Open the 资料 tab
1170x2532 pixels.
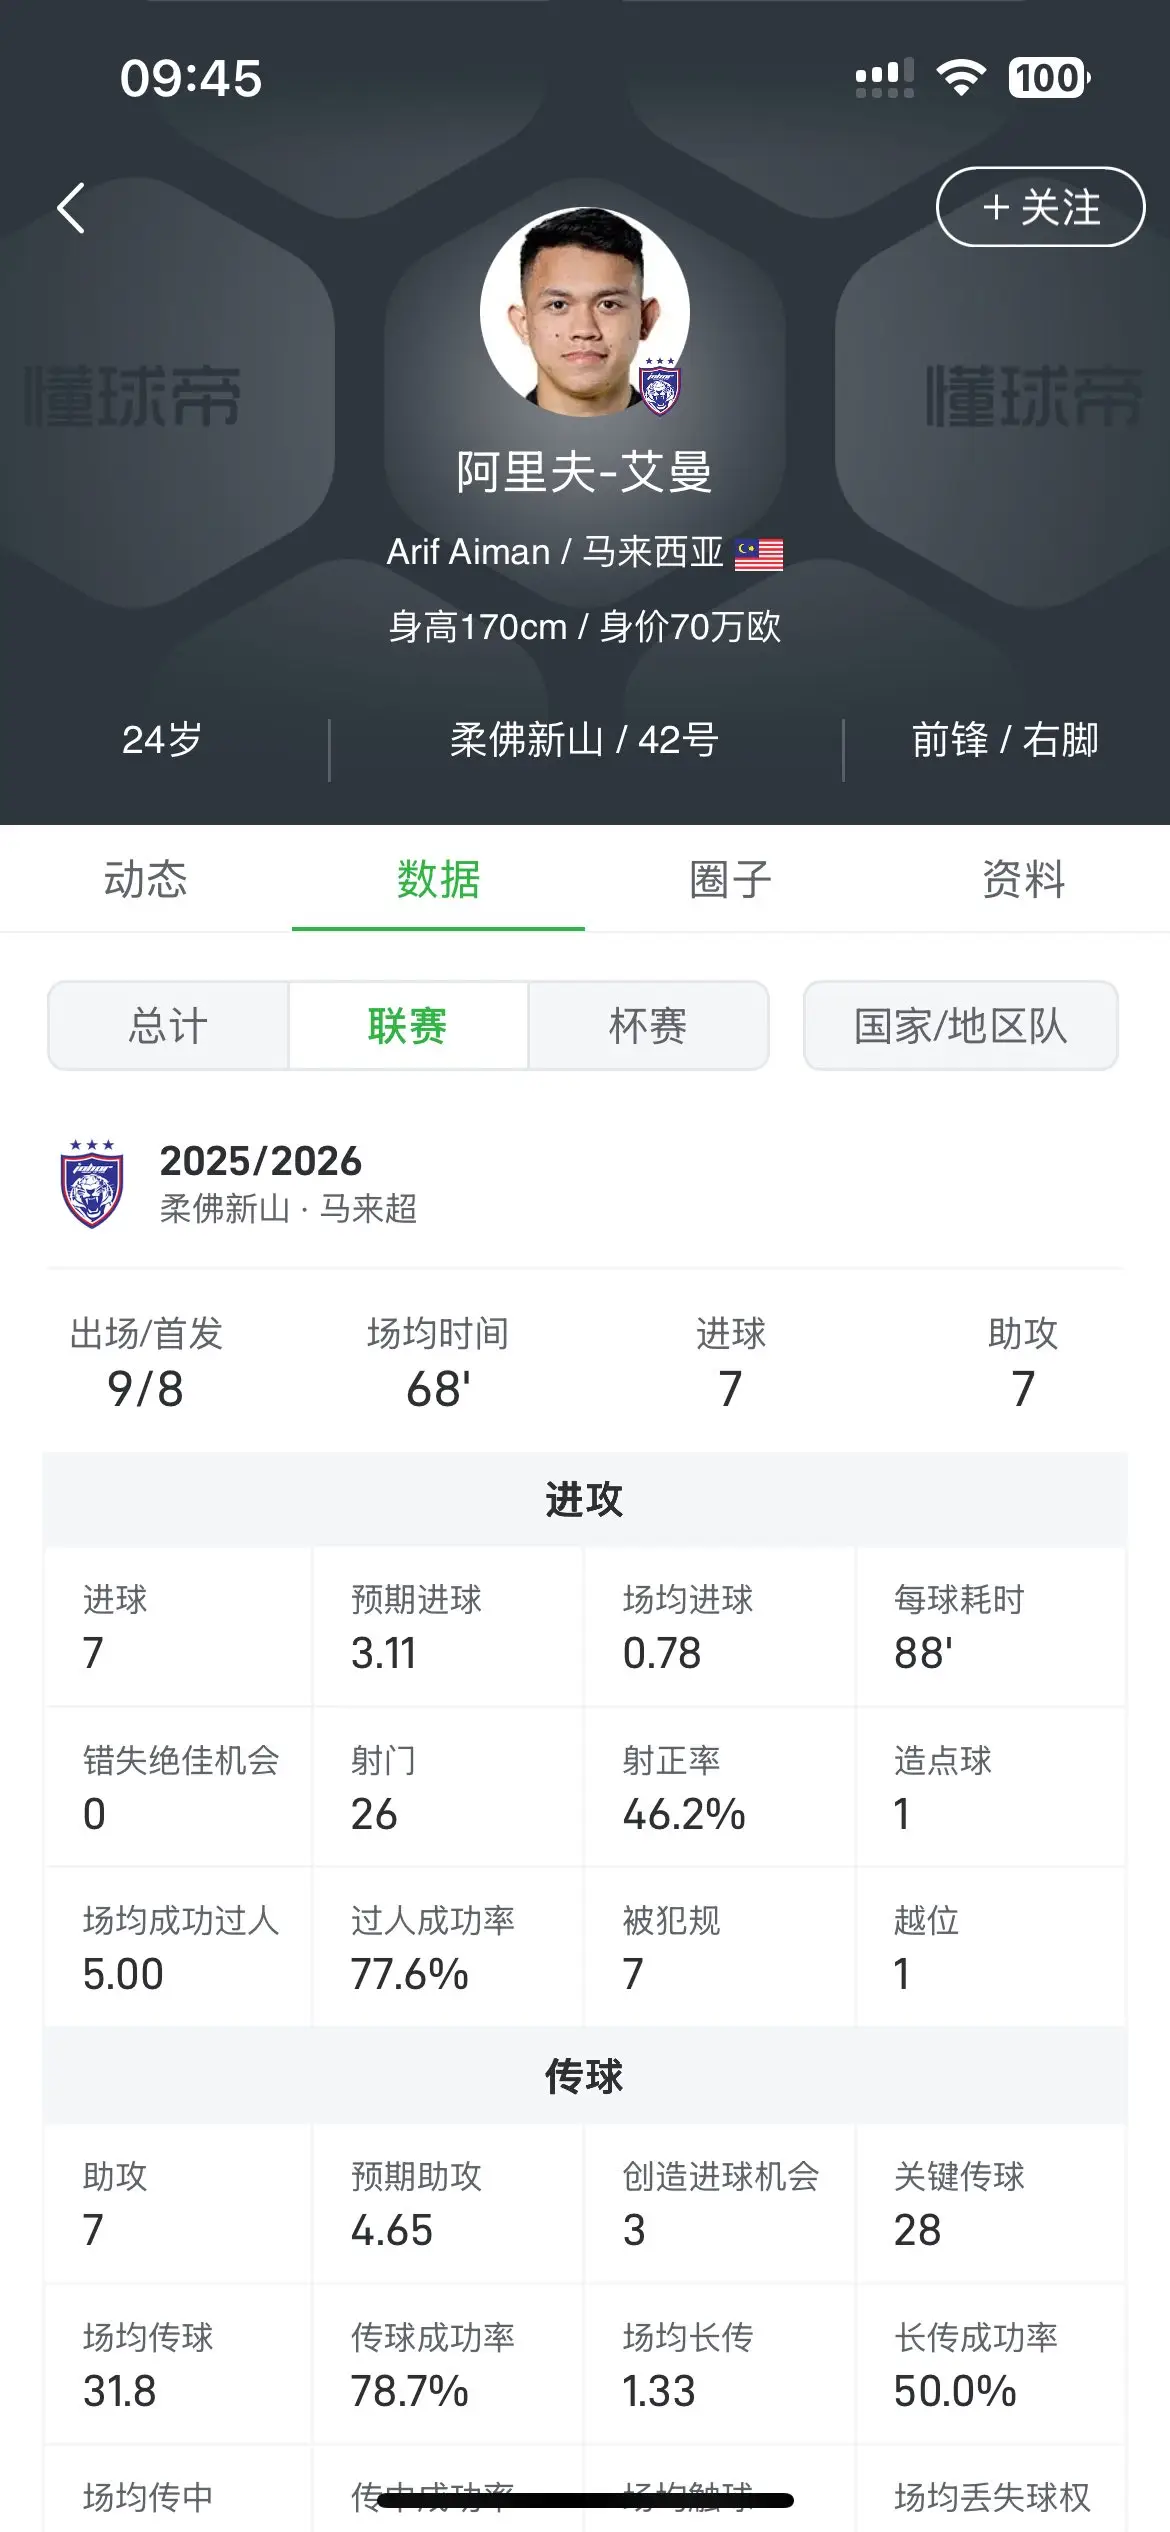(1023, 879)
